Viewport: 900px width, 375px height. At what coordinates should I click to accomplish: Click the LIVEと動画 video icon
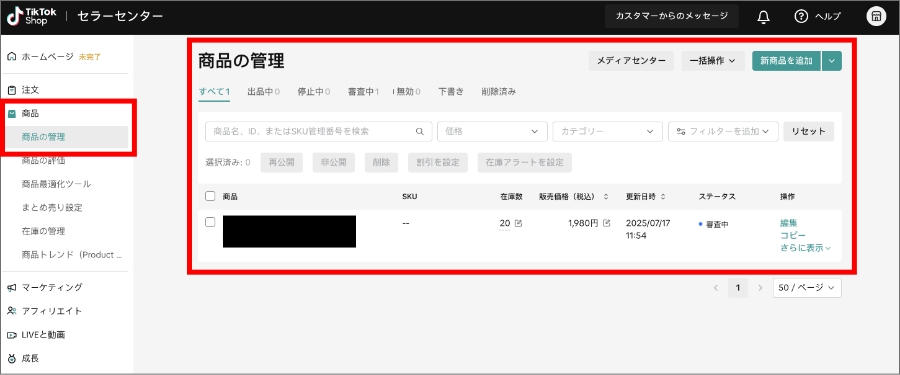12,335
